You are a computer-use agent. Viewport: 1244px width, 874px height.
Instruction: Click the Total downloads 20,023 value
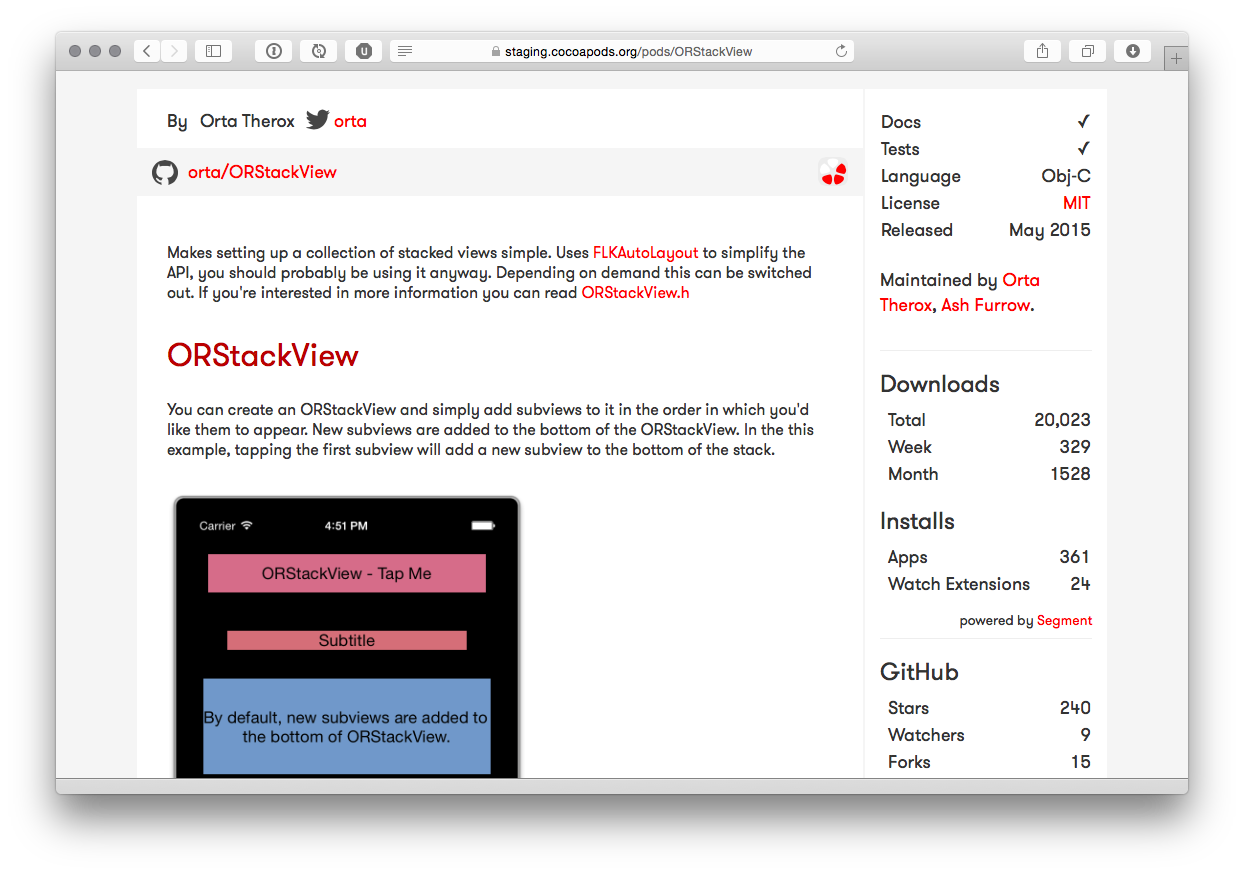tap(1062, 420)
